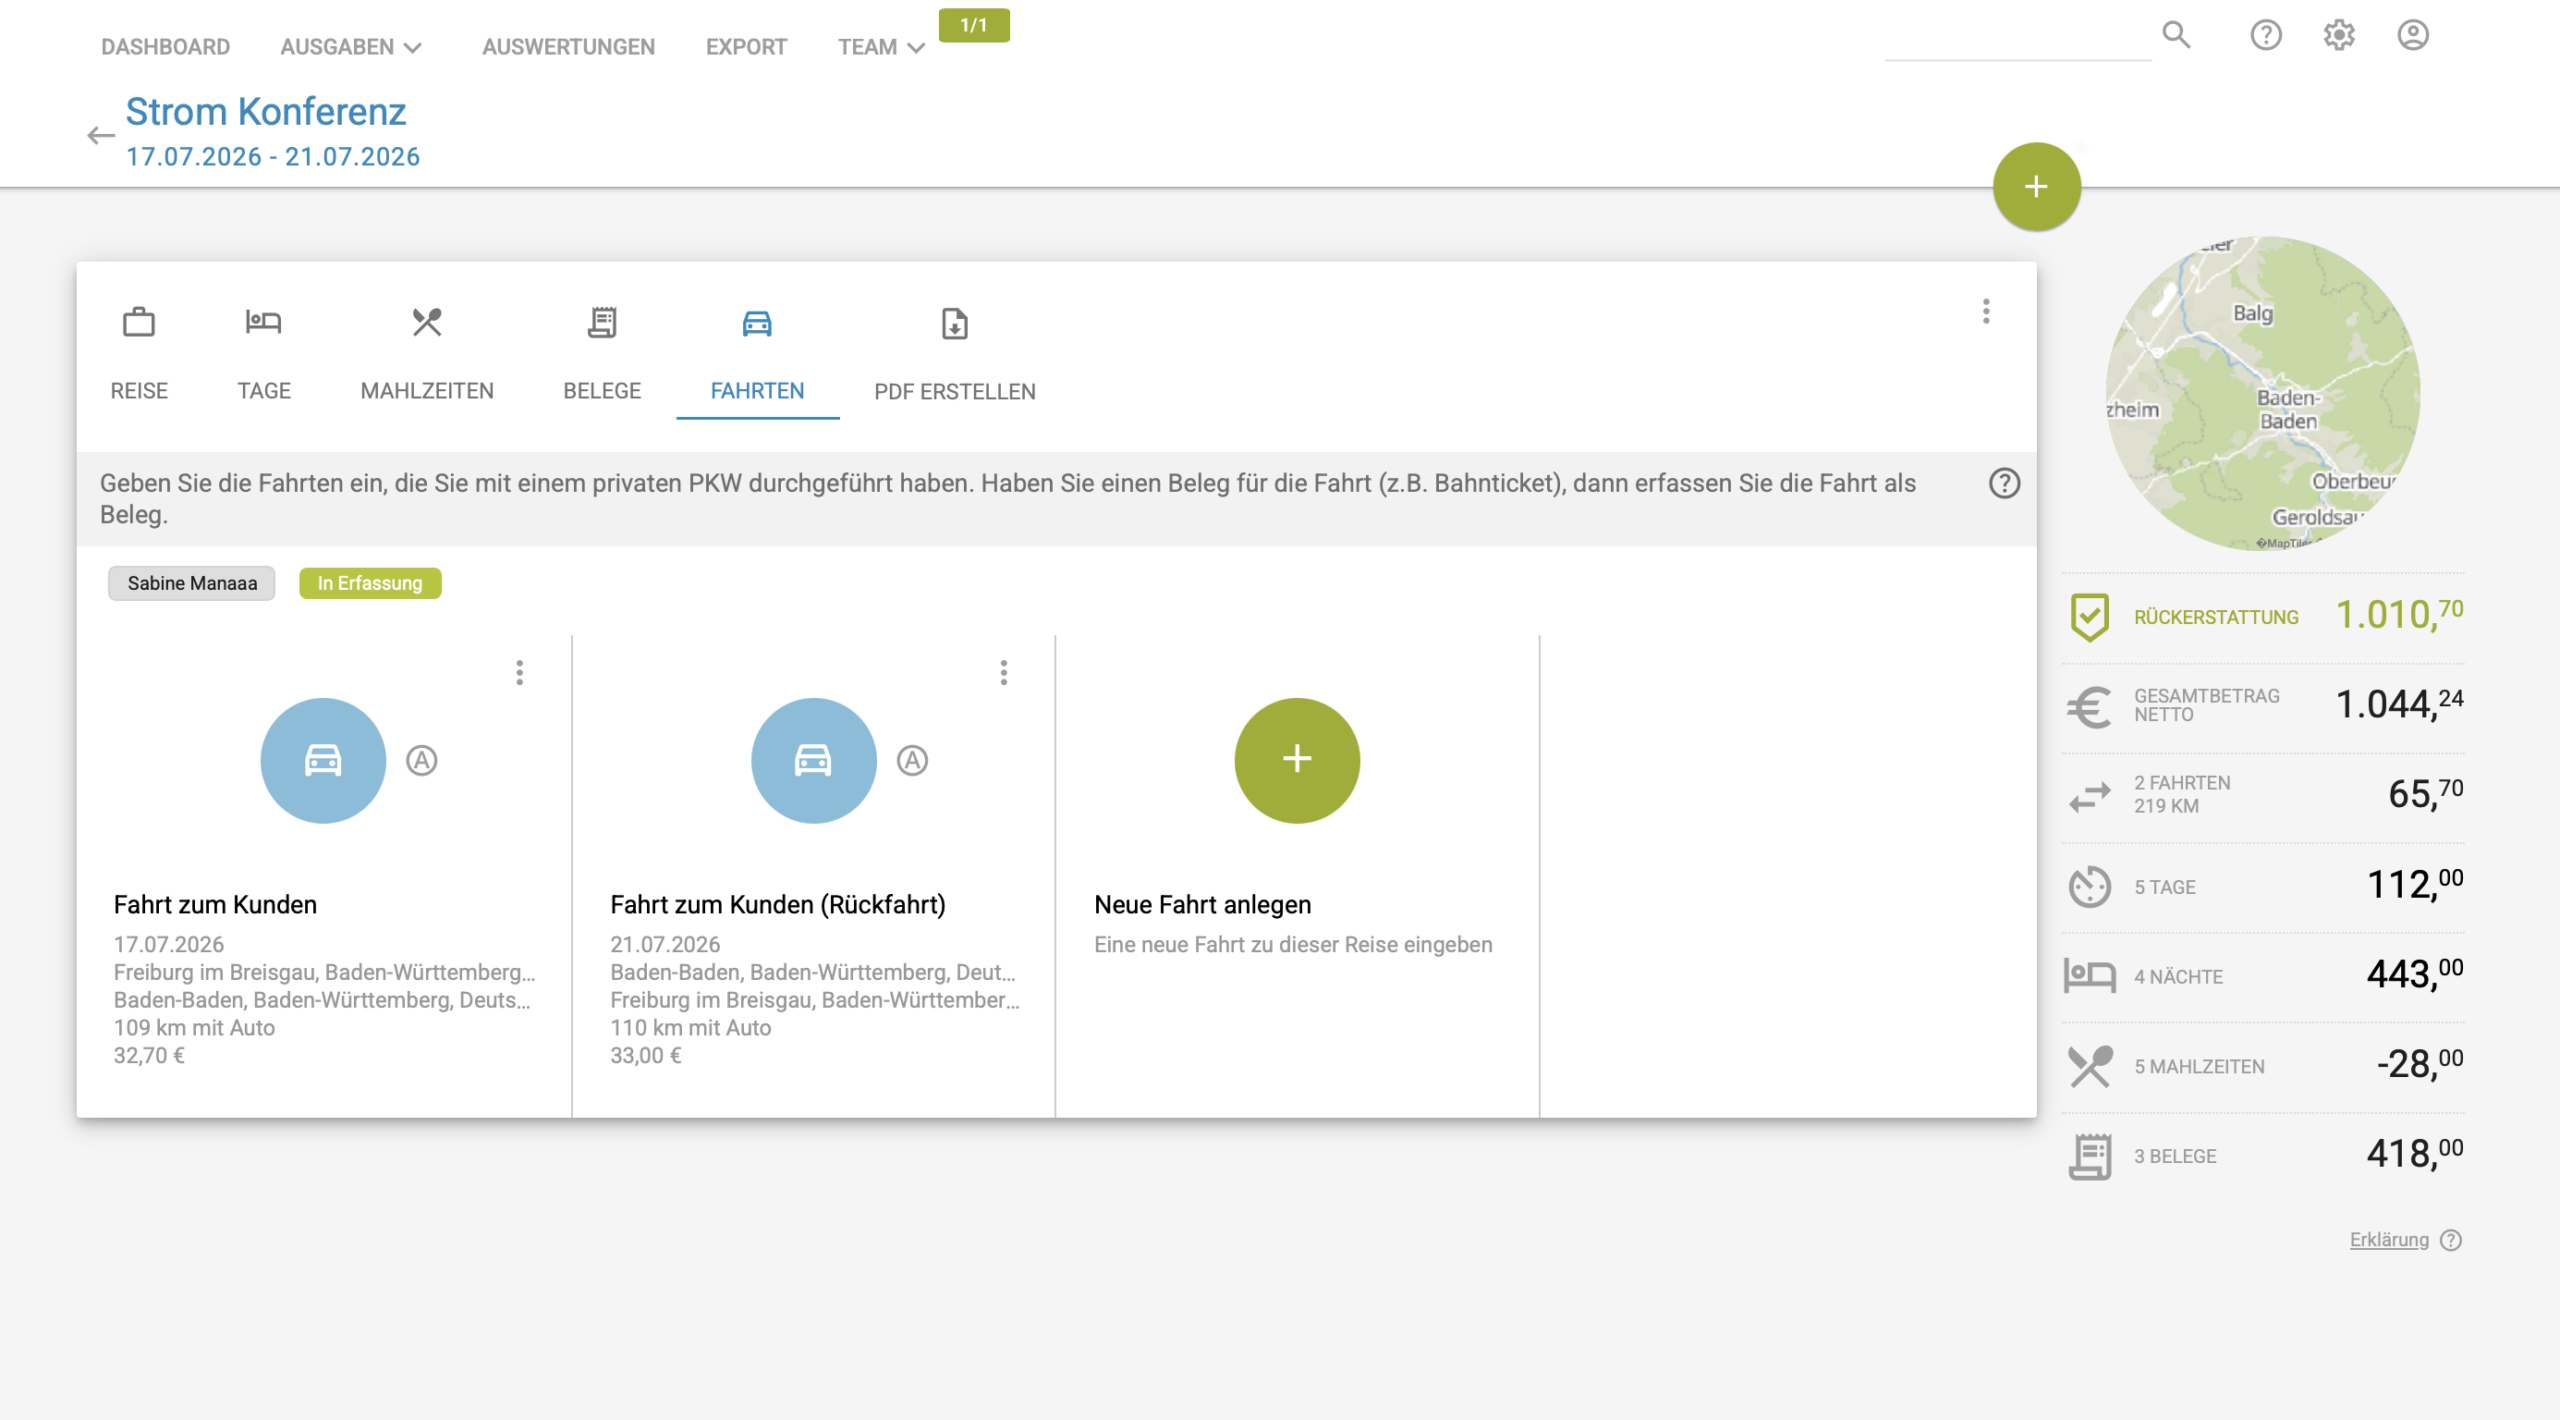Image resolution: width=2560 pixels, height=1420 pixels.
Task: Expand the Ausgaben dropdown menu
Action: [x=351, y=47]
